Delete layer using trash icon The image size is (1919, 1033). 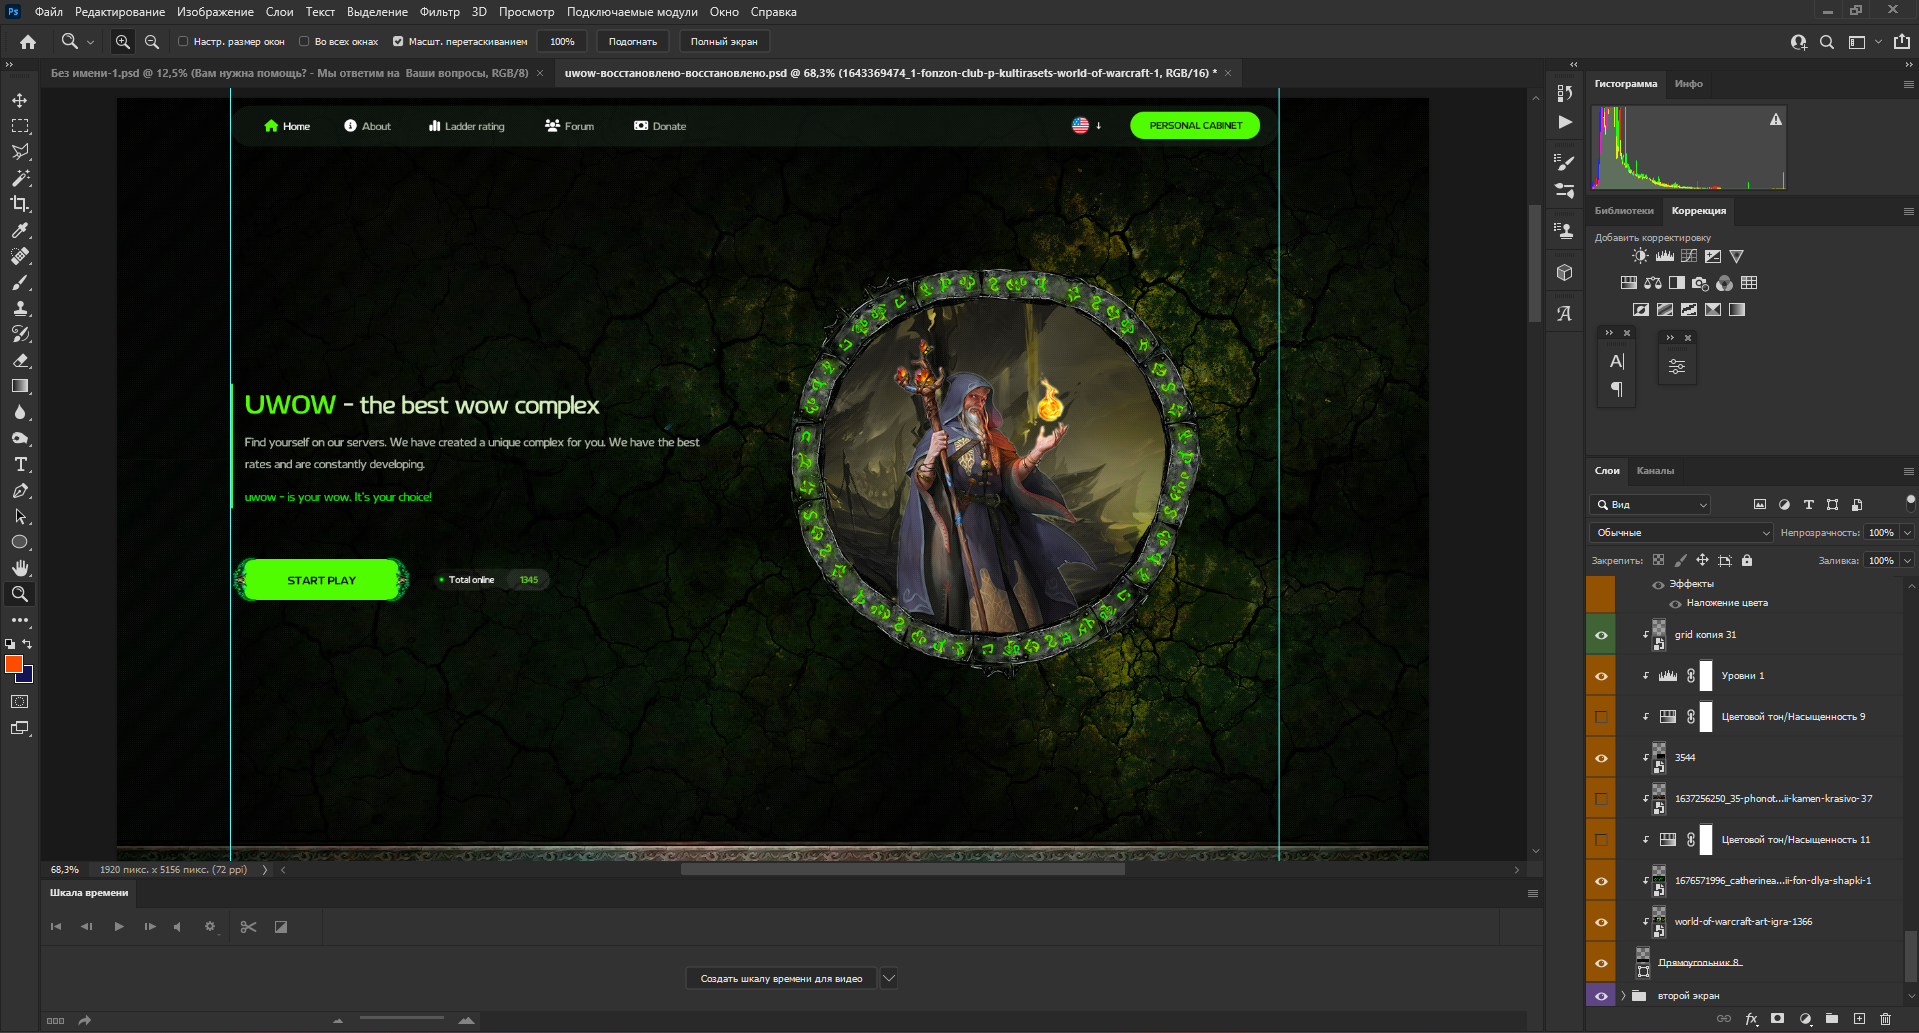(x=1885, y=1019)
